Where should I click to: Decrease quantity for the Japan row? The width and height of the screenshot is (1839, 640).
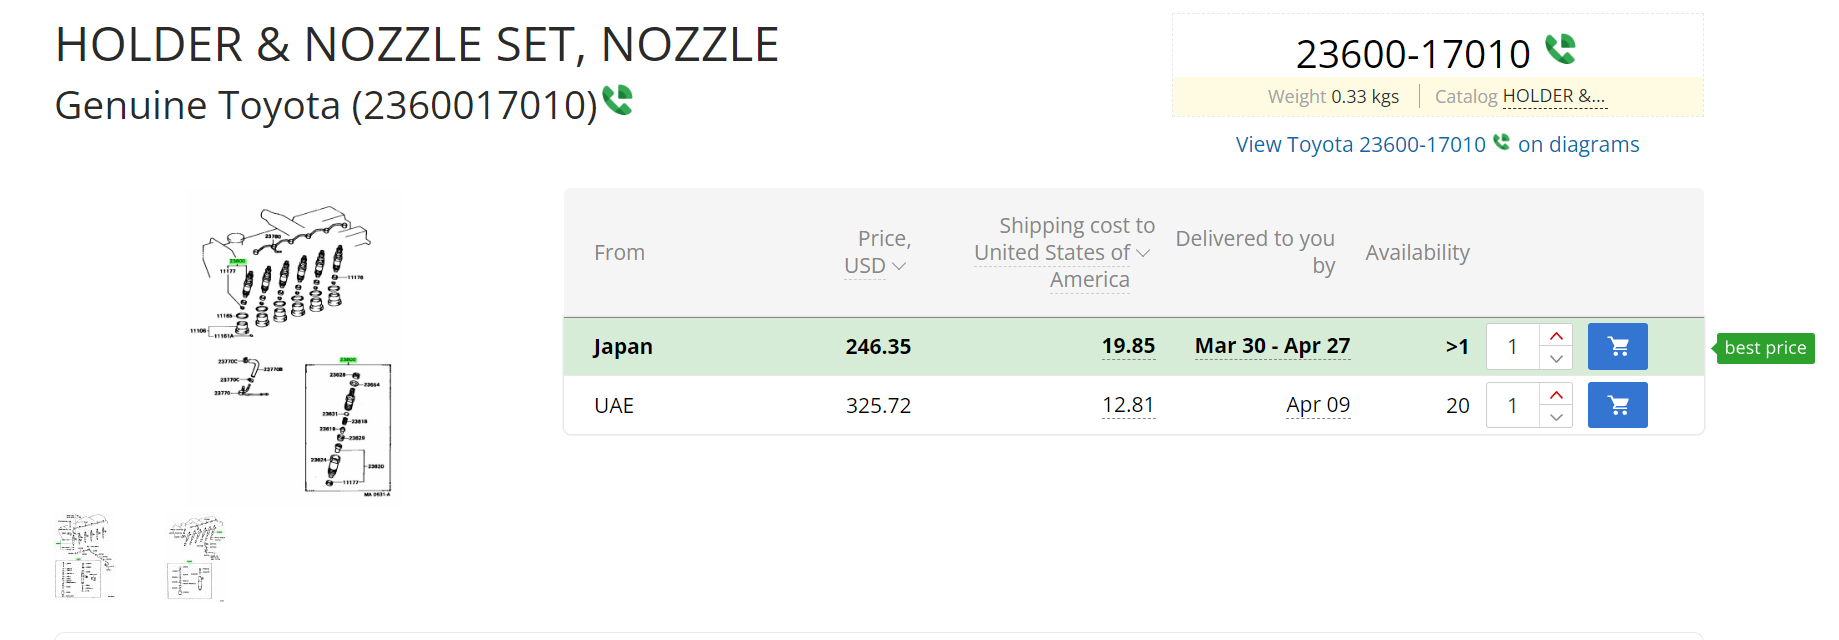[1556, 358]
